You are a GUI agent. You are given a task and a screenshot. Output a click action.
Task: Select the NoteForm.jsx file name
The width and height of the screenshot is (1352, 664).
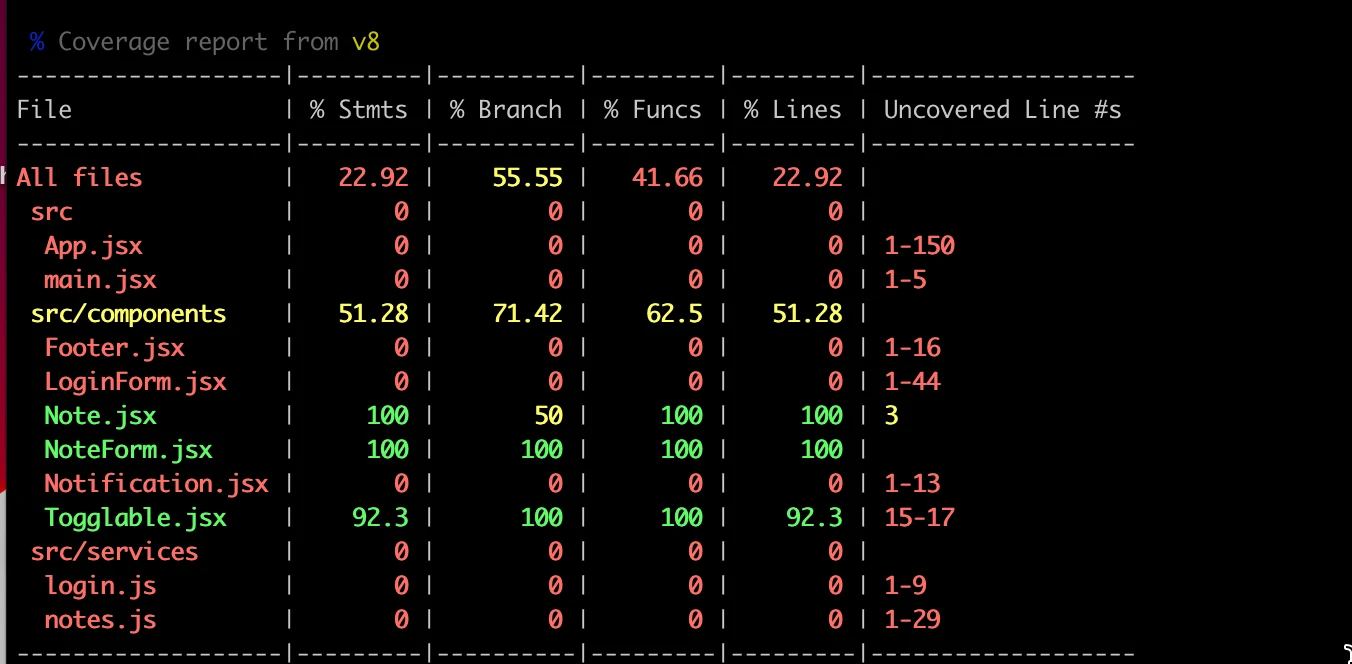point(128,450)
